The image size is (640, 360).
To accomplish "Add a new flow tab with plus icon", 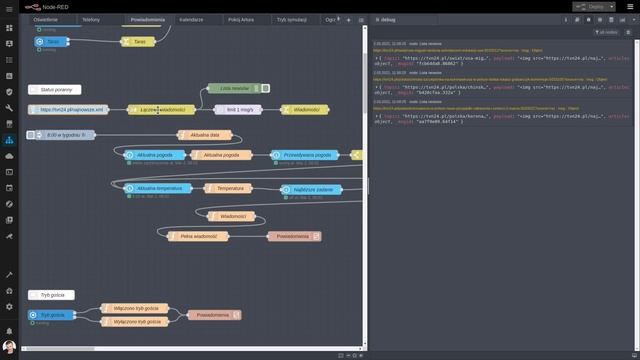I will [x=349, y=20].
